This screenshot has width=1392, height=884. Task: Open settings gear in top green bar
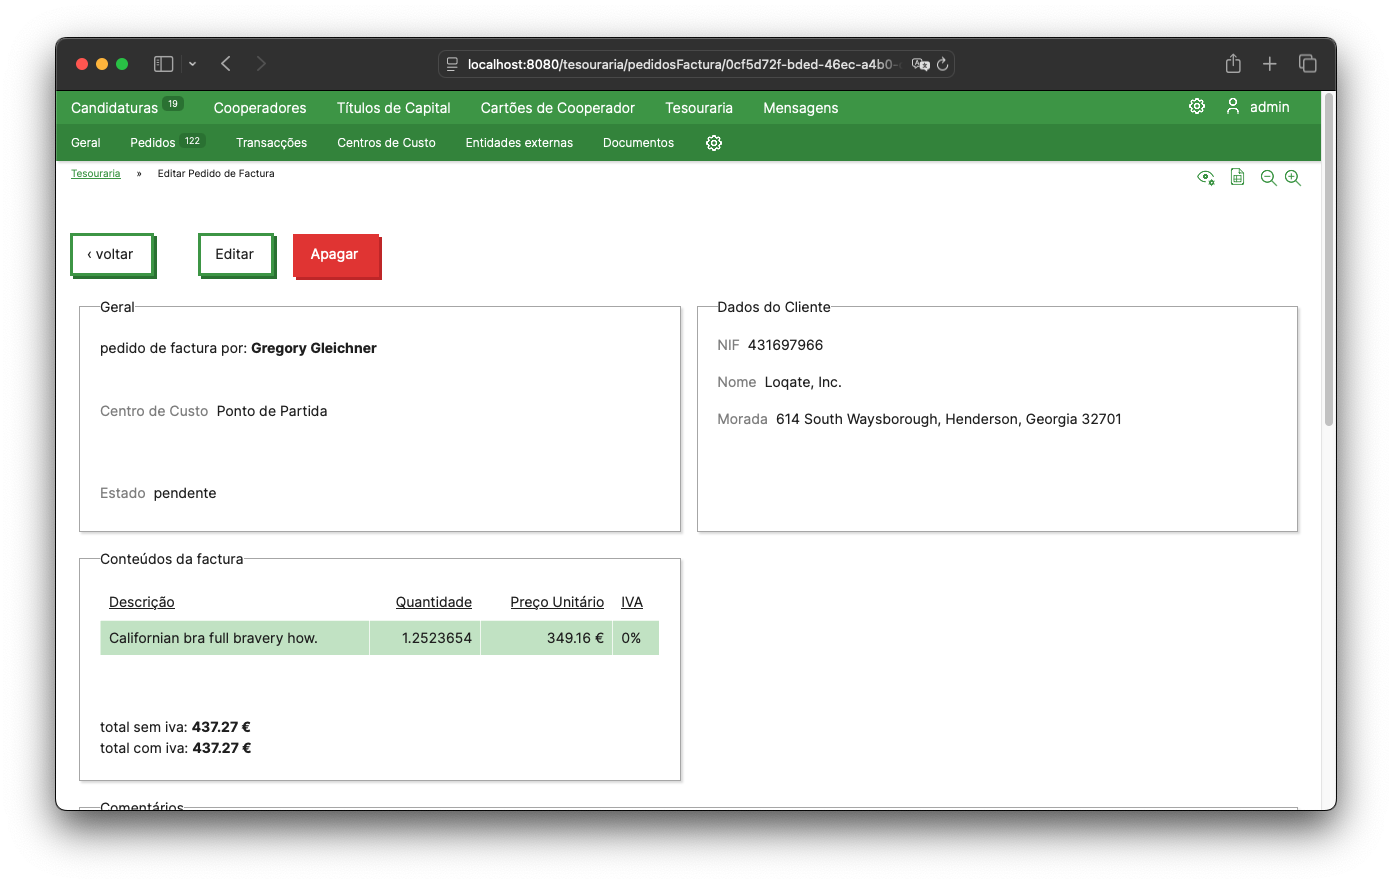click(x=1197, y=106)
